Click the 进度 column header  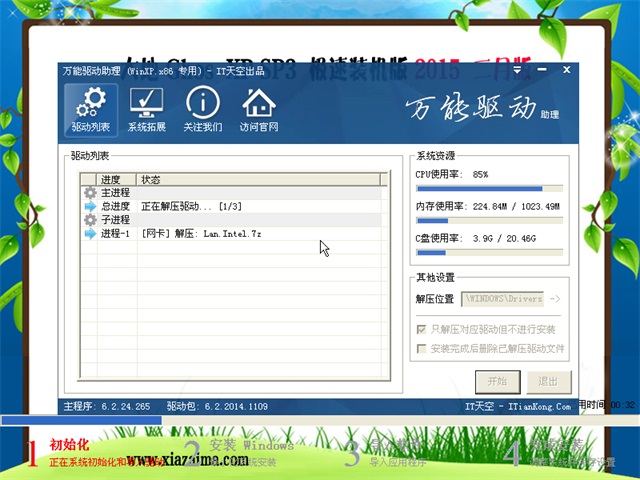(x=111, y=180)
